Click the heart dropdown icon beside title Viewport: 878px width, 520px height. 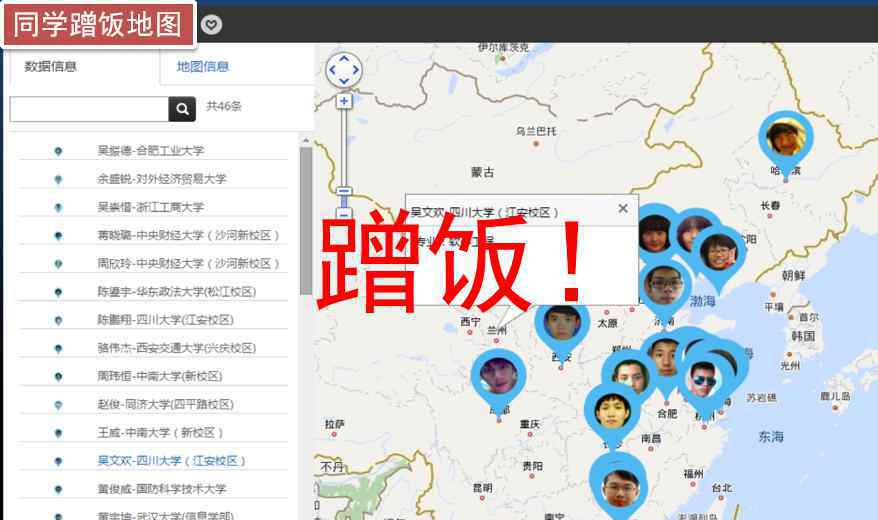pos(212,25)
